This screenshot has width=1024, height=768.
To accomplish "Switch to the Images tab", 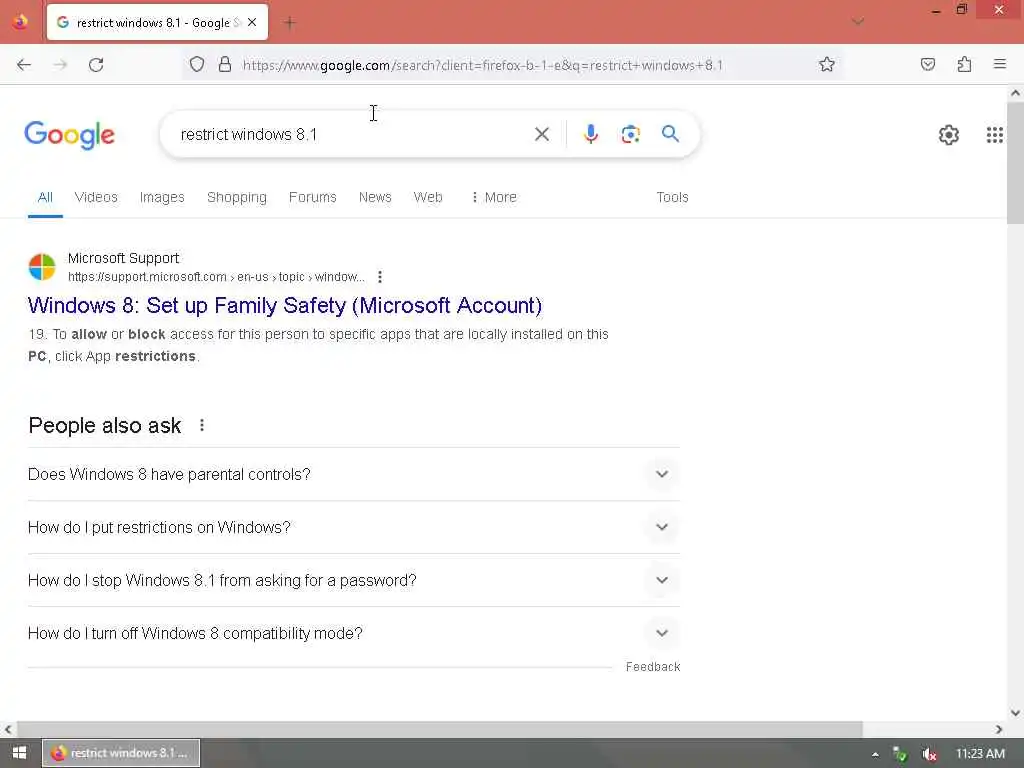I will tap(162, 197).
